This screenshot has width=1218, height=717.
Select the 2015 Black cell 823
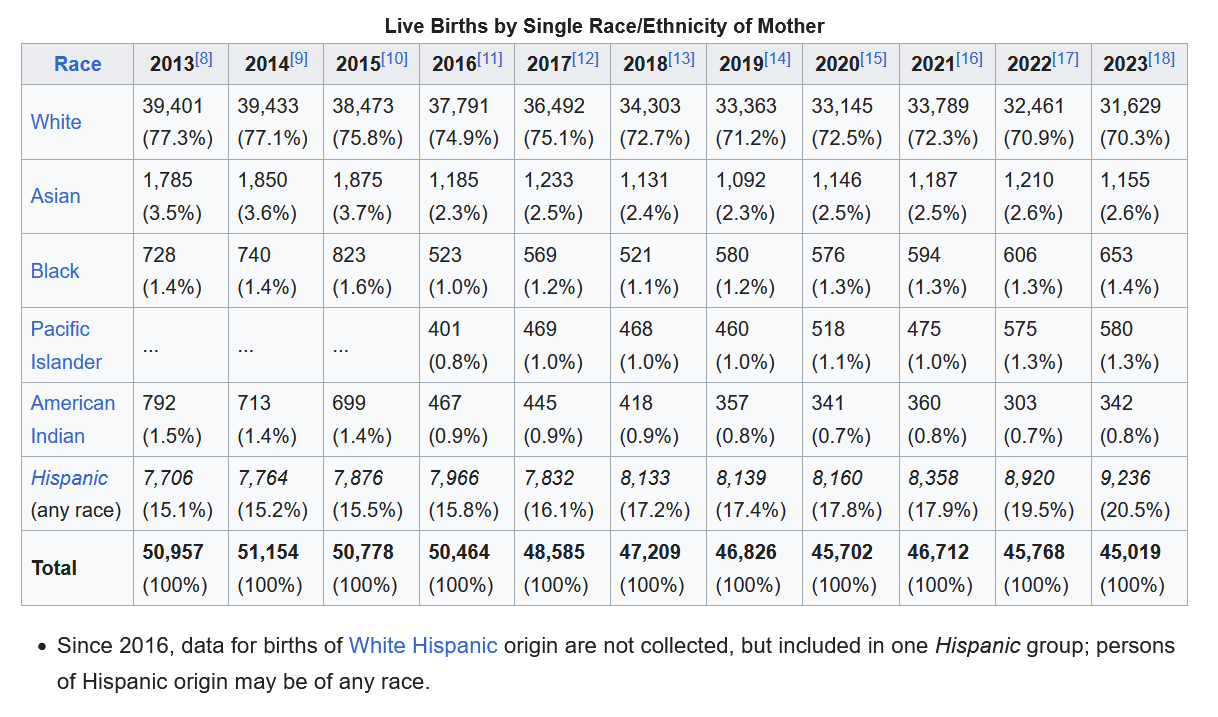pos(372,271)
